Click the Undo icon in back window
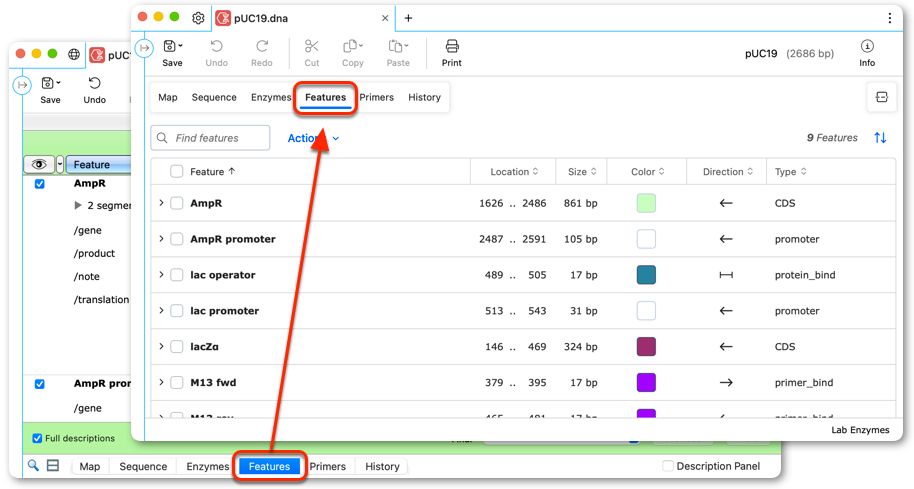Screen dimensions: 914x489 point(94,83)
